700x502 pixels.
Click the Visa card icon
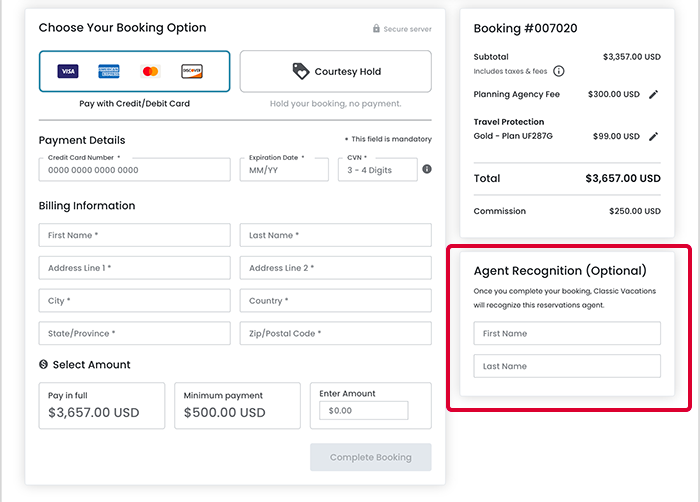click(68, 71)
